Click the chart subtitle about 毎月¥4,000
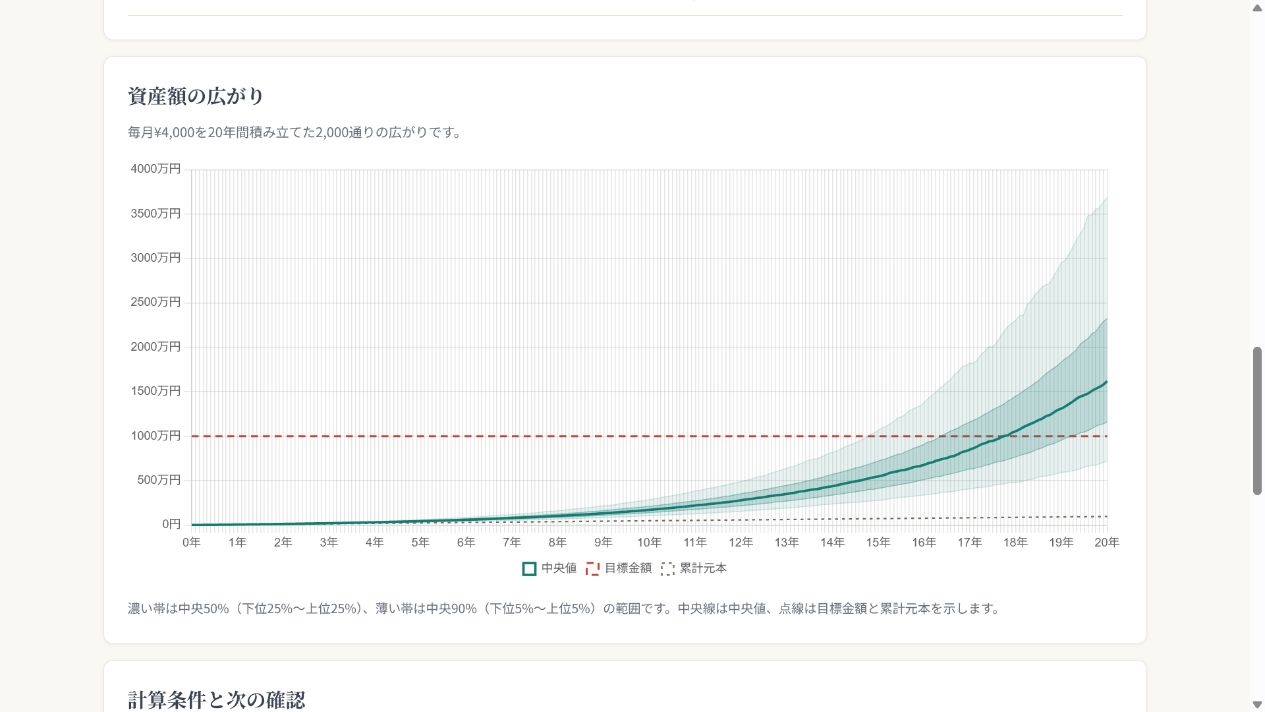Image resolution: width=1265 pixels, height=712 pixels. tap(296, 132)
